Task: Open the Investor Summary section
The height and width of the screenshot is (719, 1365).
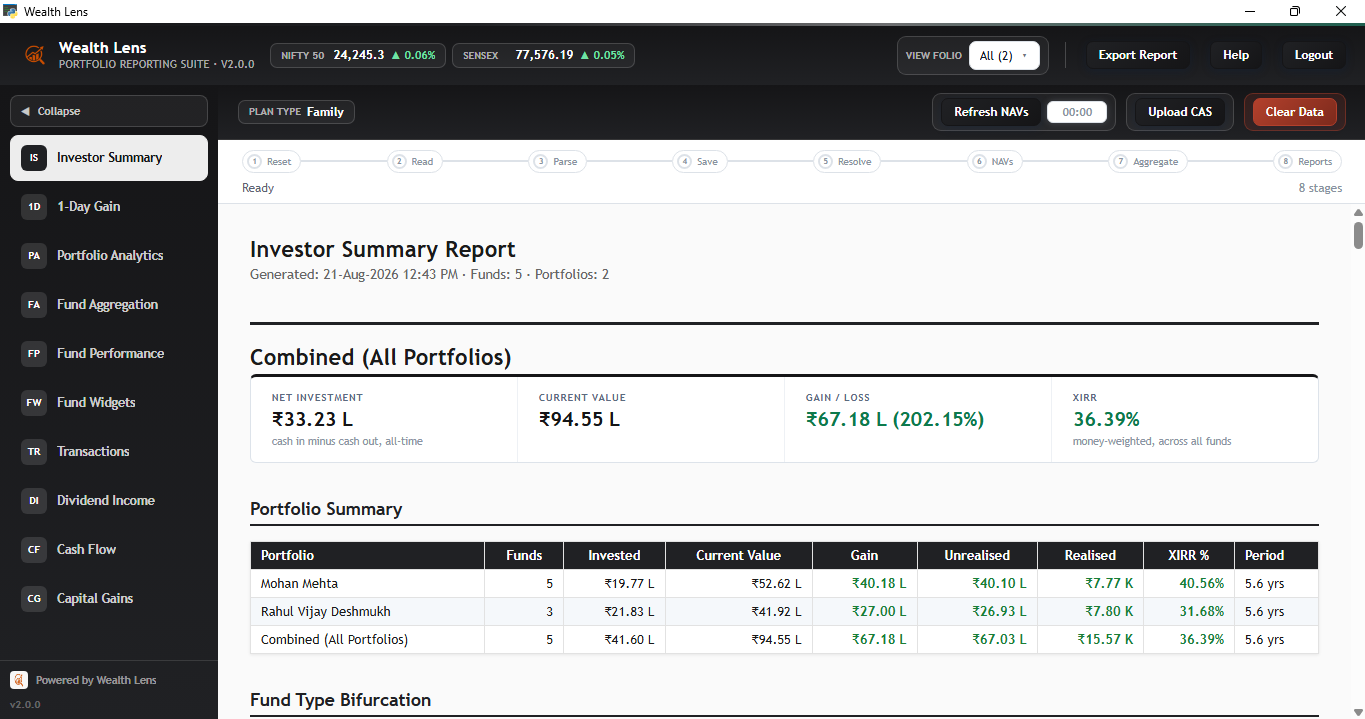Action: click(x=109, y=158)
